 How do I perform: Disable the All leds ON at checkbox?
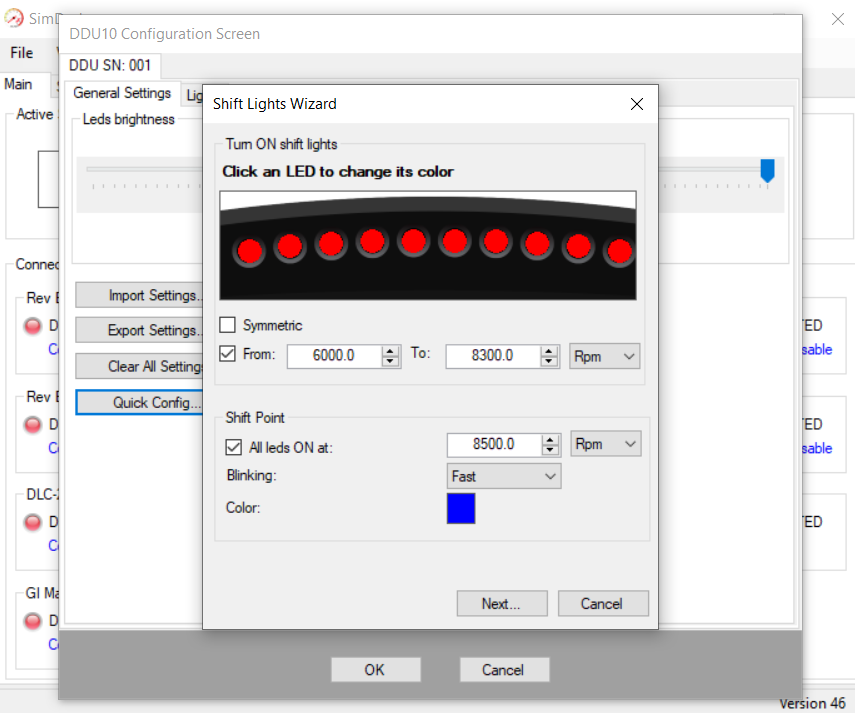point(234,447)
